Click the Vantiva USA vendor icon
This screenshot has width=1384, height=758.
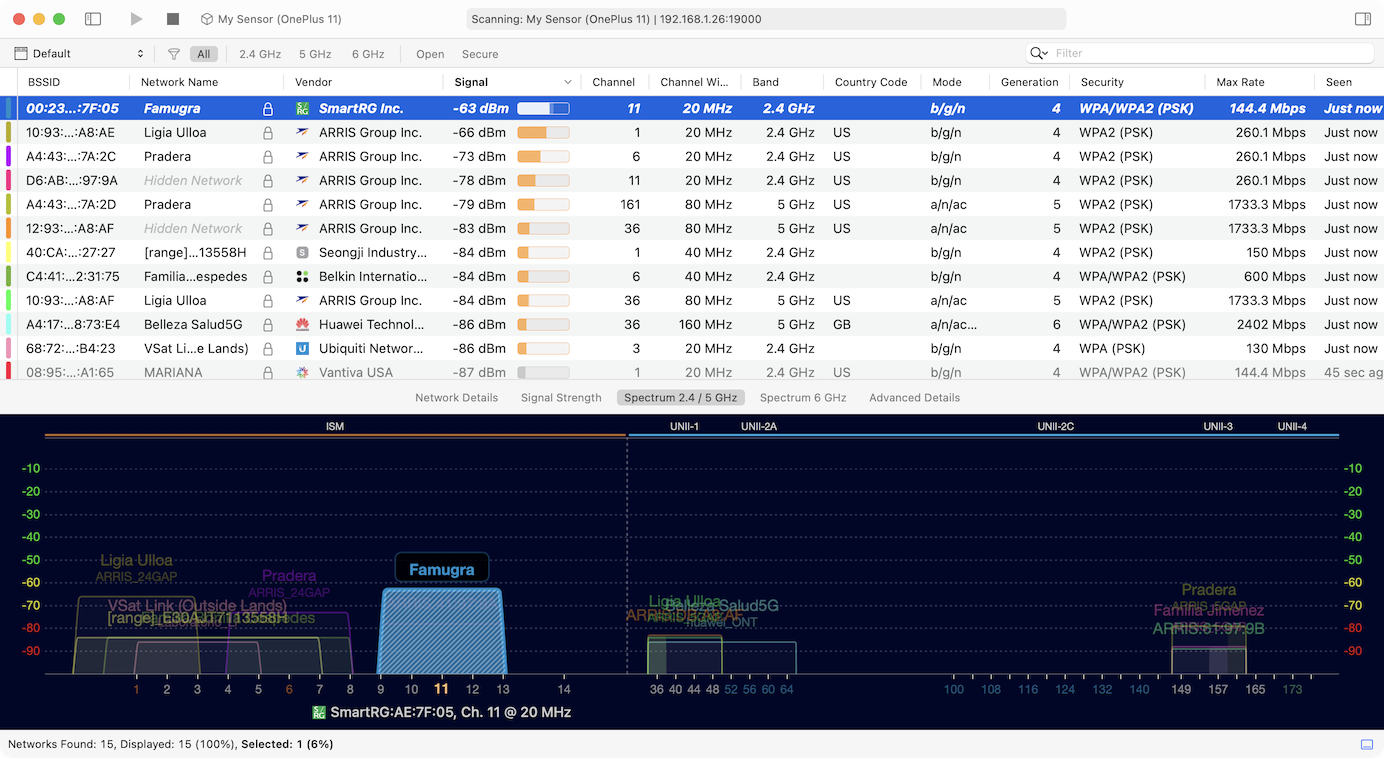(303, 372)
